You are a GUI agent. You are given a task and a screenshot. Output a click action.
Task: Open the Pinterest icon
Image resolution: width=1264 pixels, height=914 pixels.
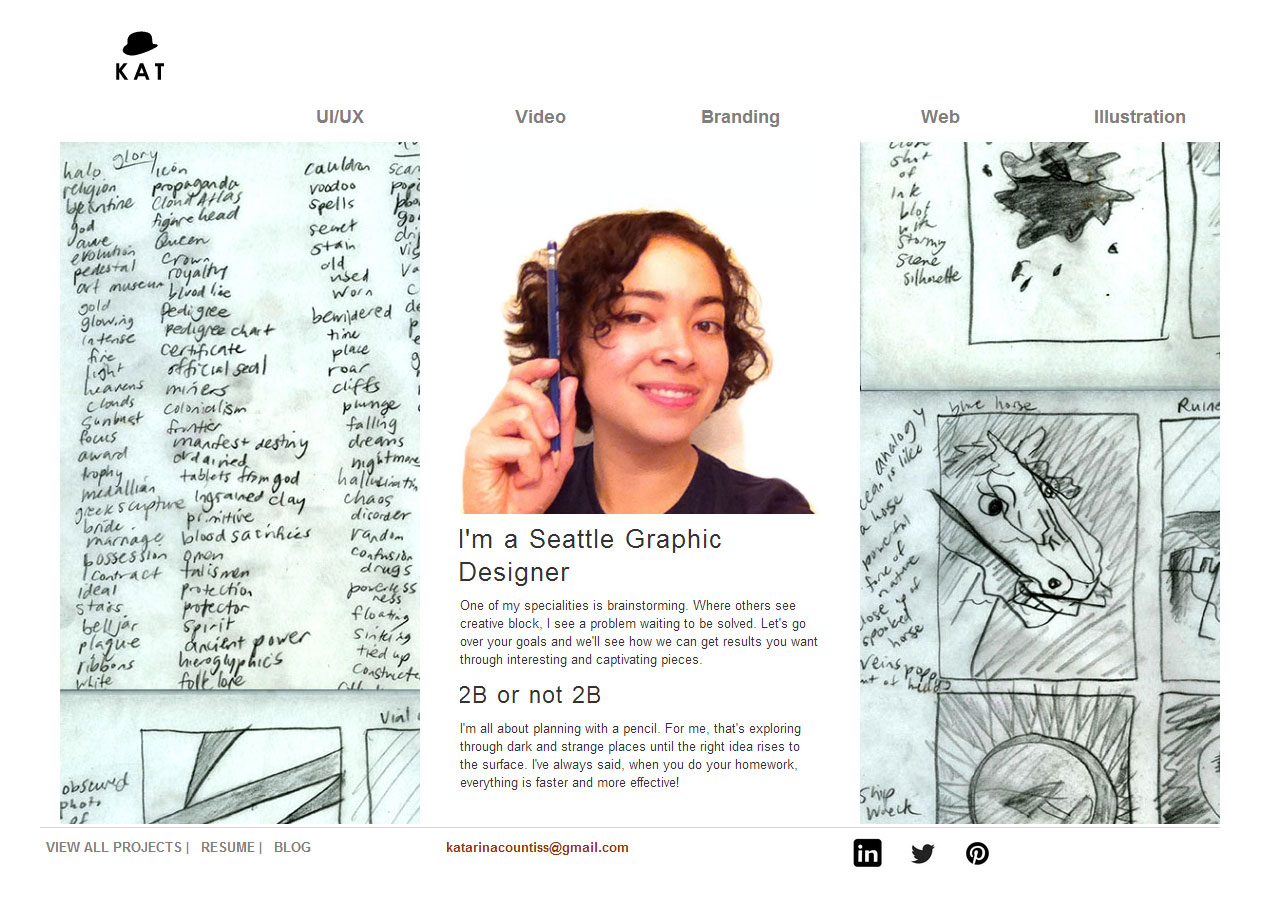point(977,853)
